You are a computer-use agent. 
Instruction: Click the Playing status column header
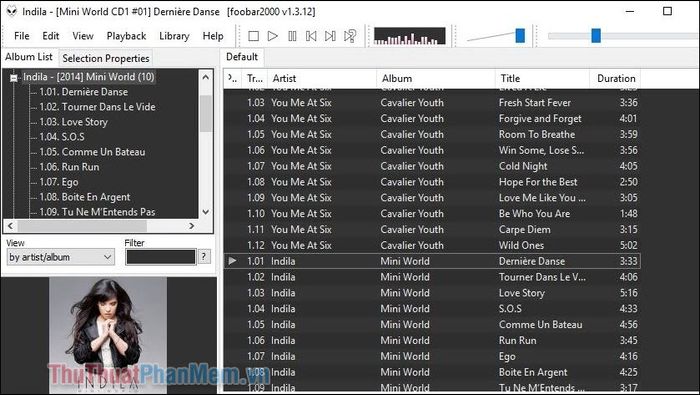click(x=233, y=79)
